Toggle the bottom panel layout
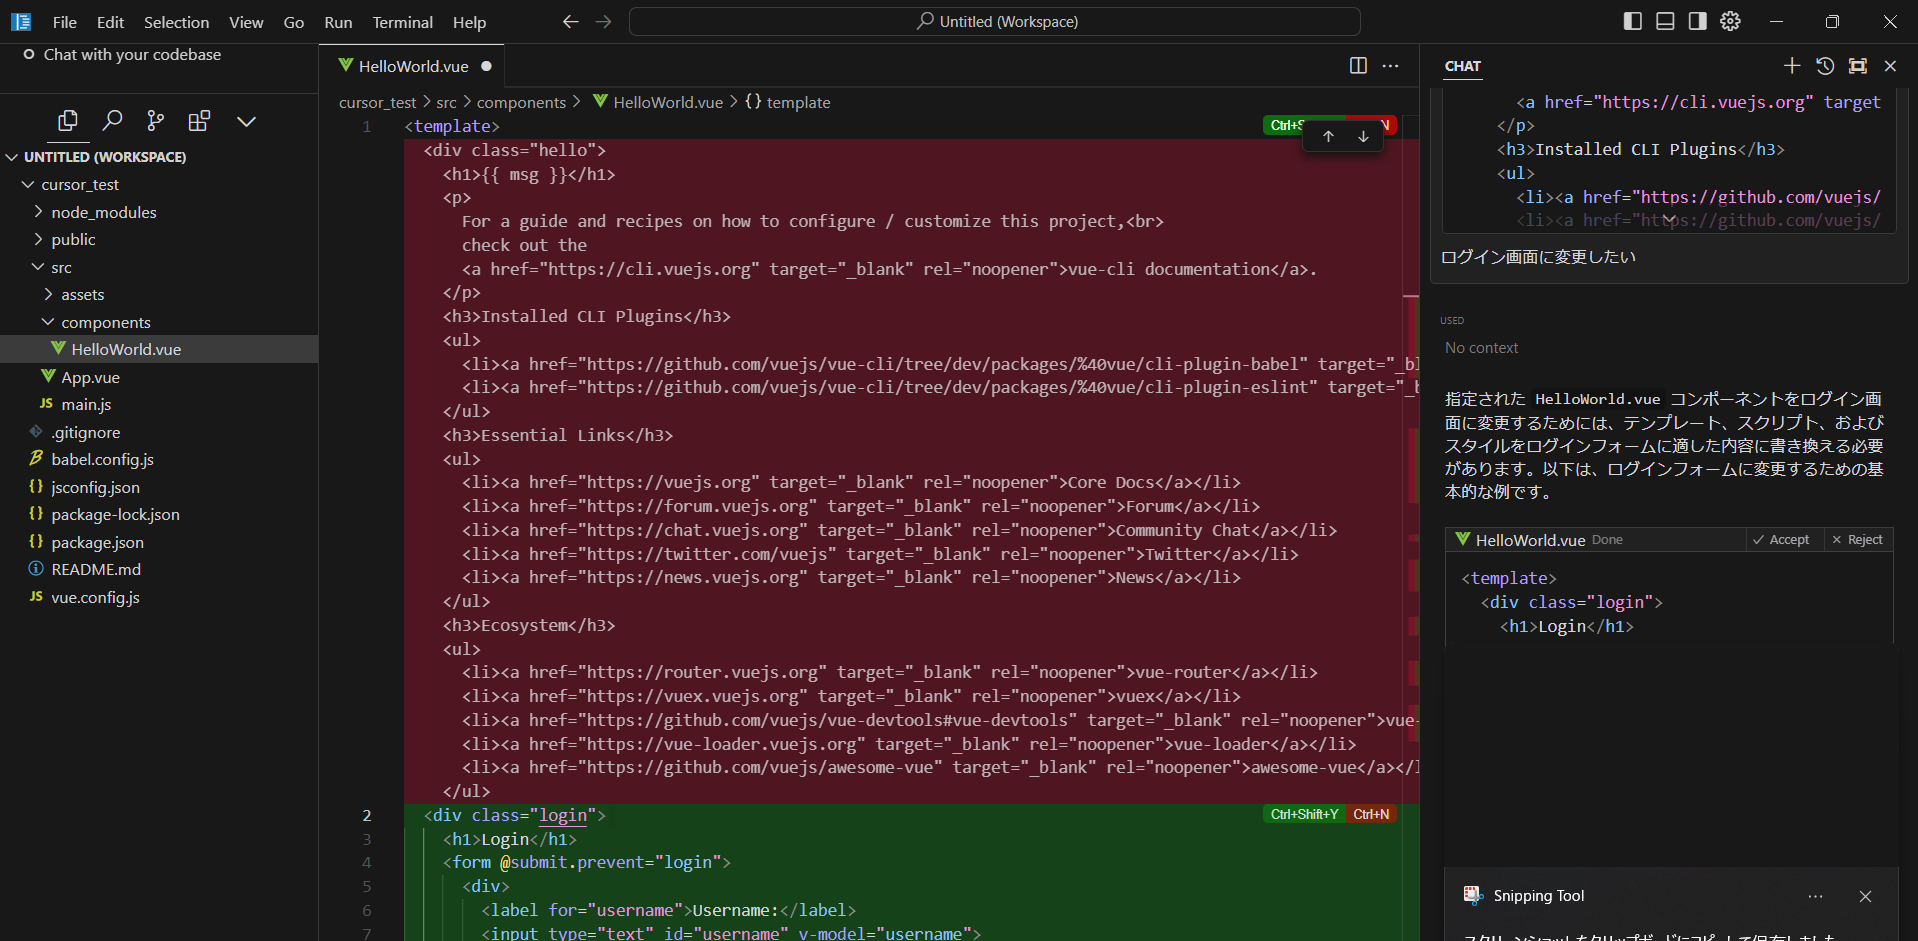The image size is (1918, 941). (1665, 21)
